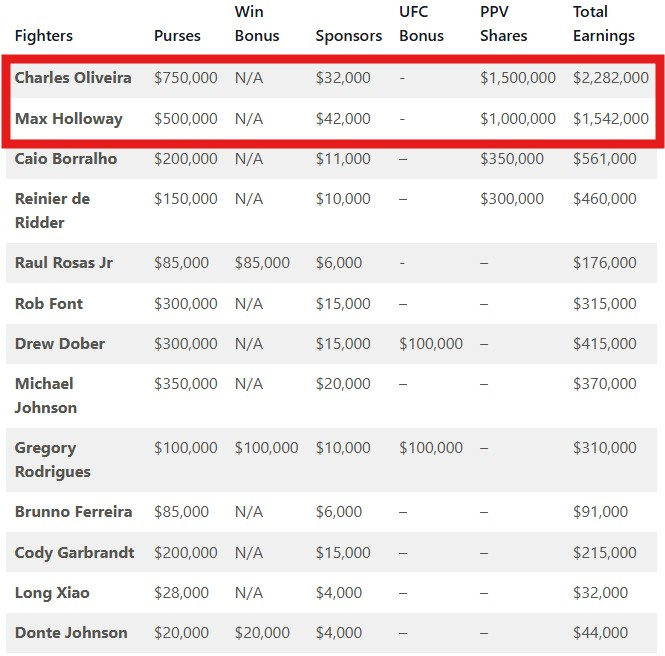Click Charles Oliveira's $2,282,000 total earnings
This screenshot has width=665, height=656.
click(610, 78)
